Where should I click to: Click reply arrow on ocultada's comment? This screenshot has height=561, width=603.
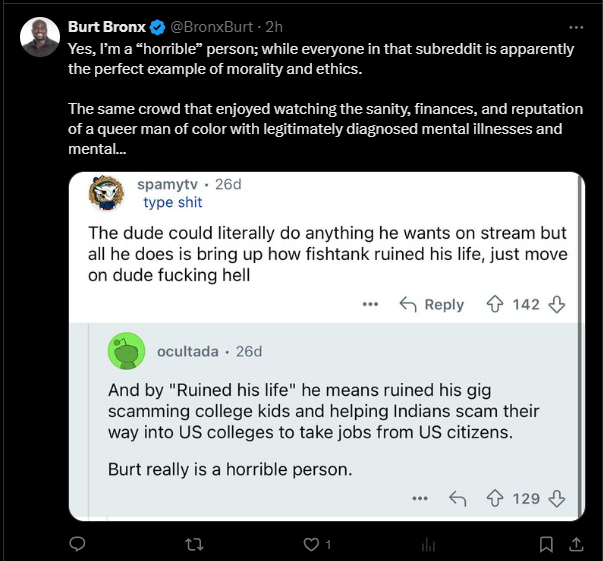point(458,499)
